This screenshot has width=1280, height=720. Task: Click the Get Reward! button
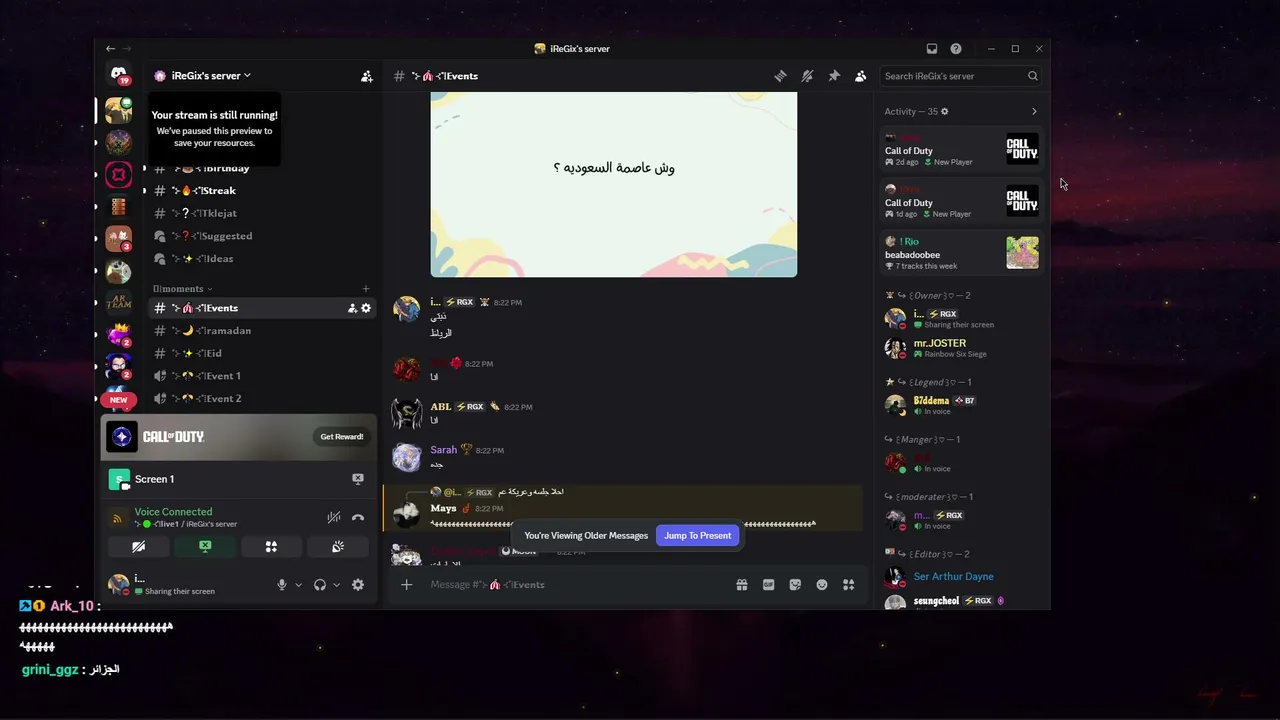(x=342, y=437)
